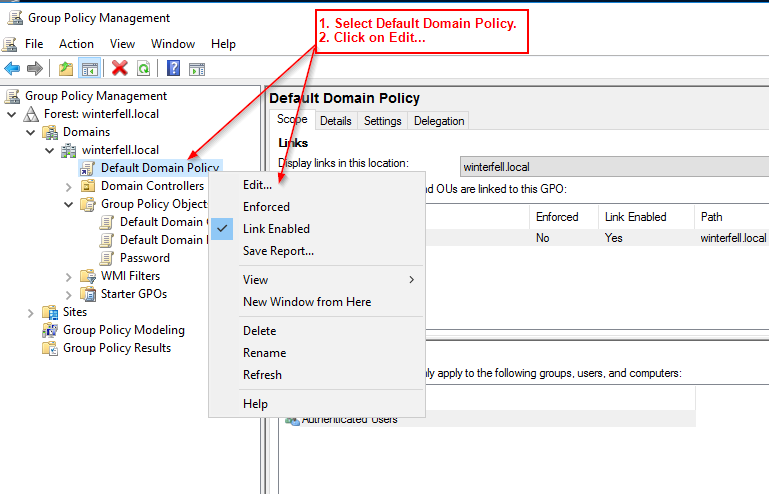Toggle the Show/Hide Console Tree icon
Viewport: 769px width, 494px height.
90,68
